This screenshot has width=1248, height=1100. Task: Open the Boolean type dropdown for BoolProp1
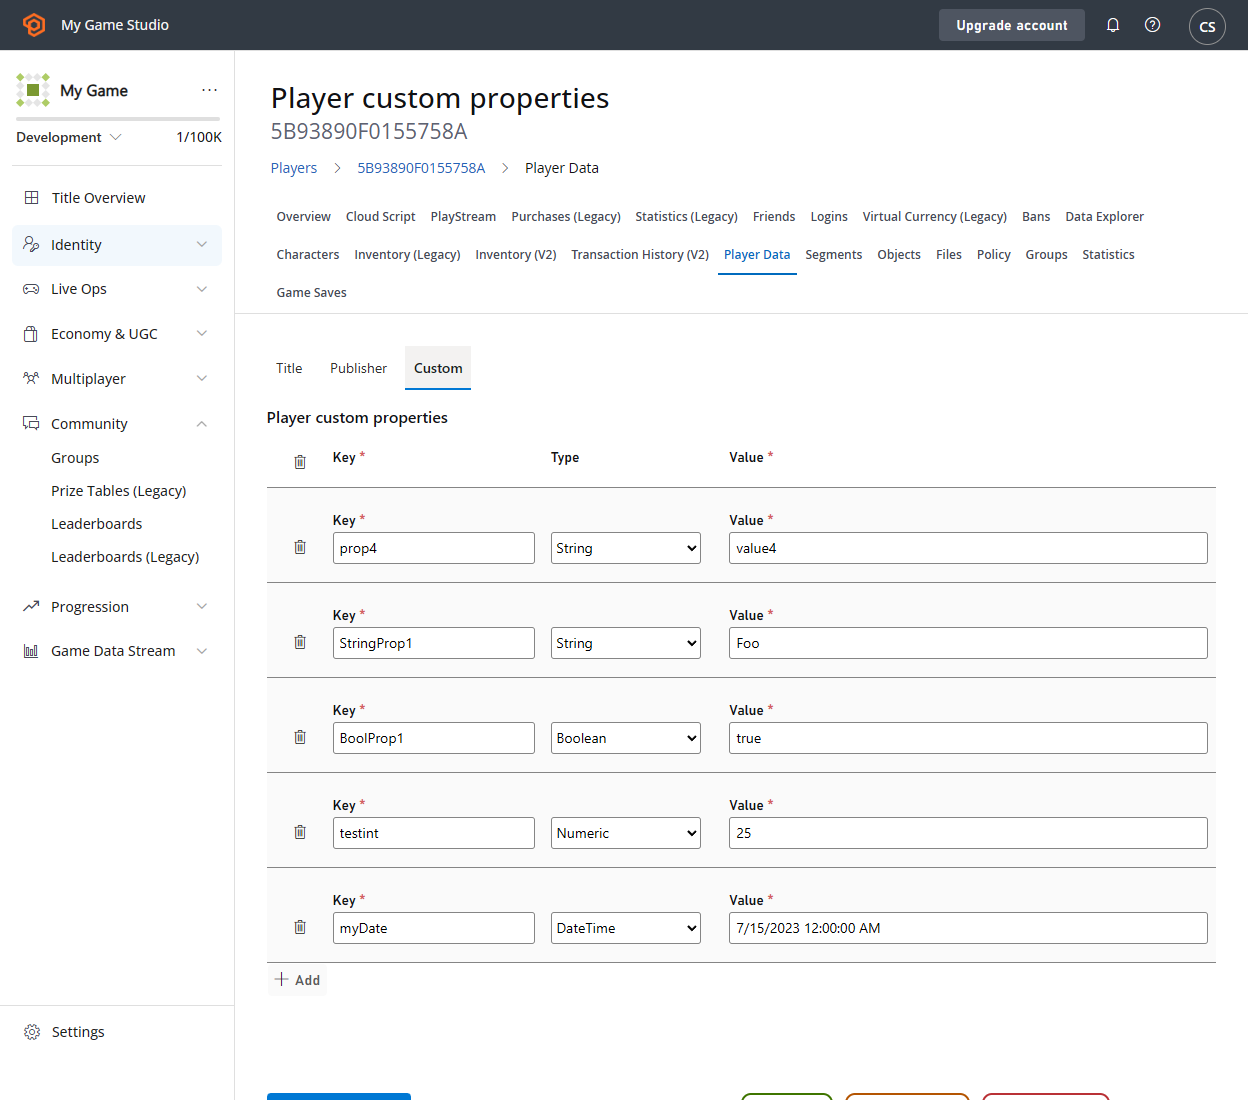[626, 738]
